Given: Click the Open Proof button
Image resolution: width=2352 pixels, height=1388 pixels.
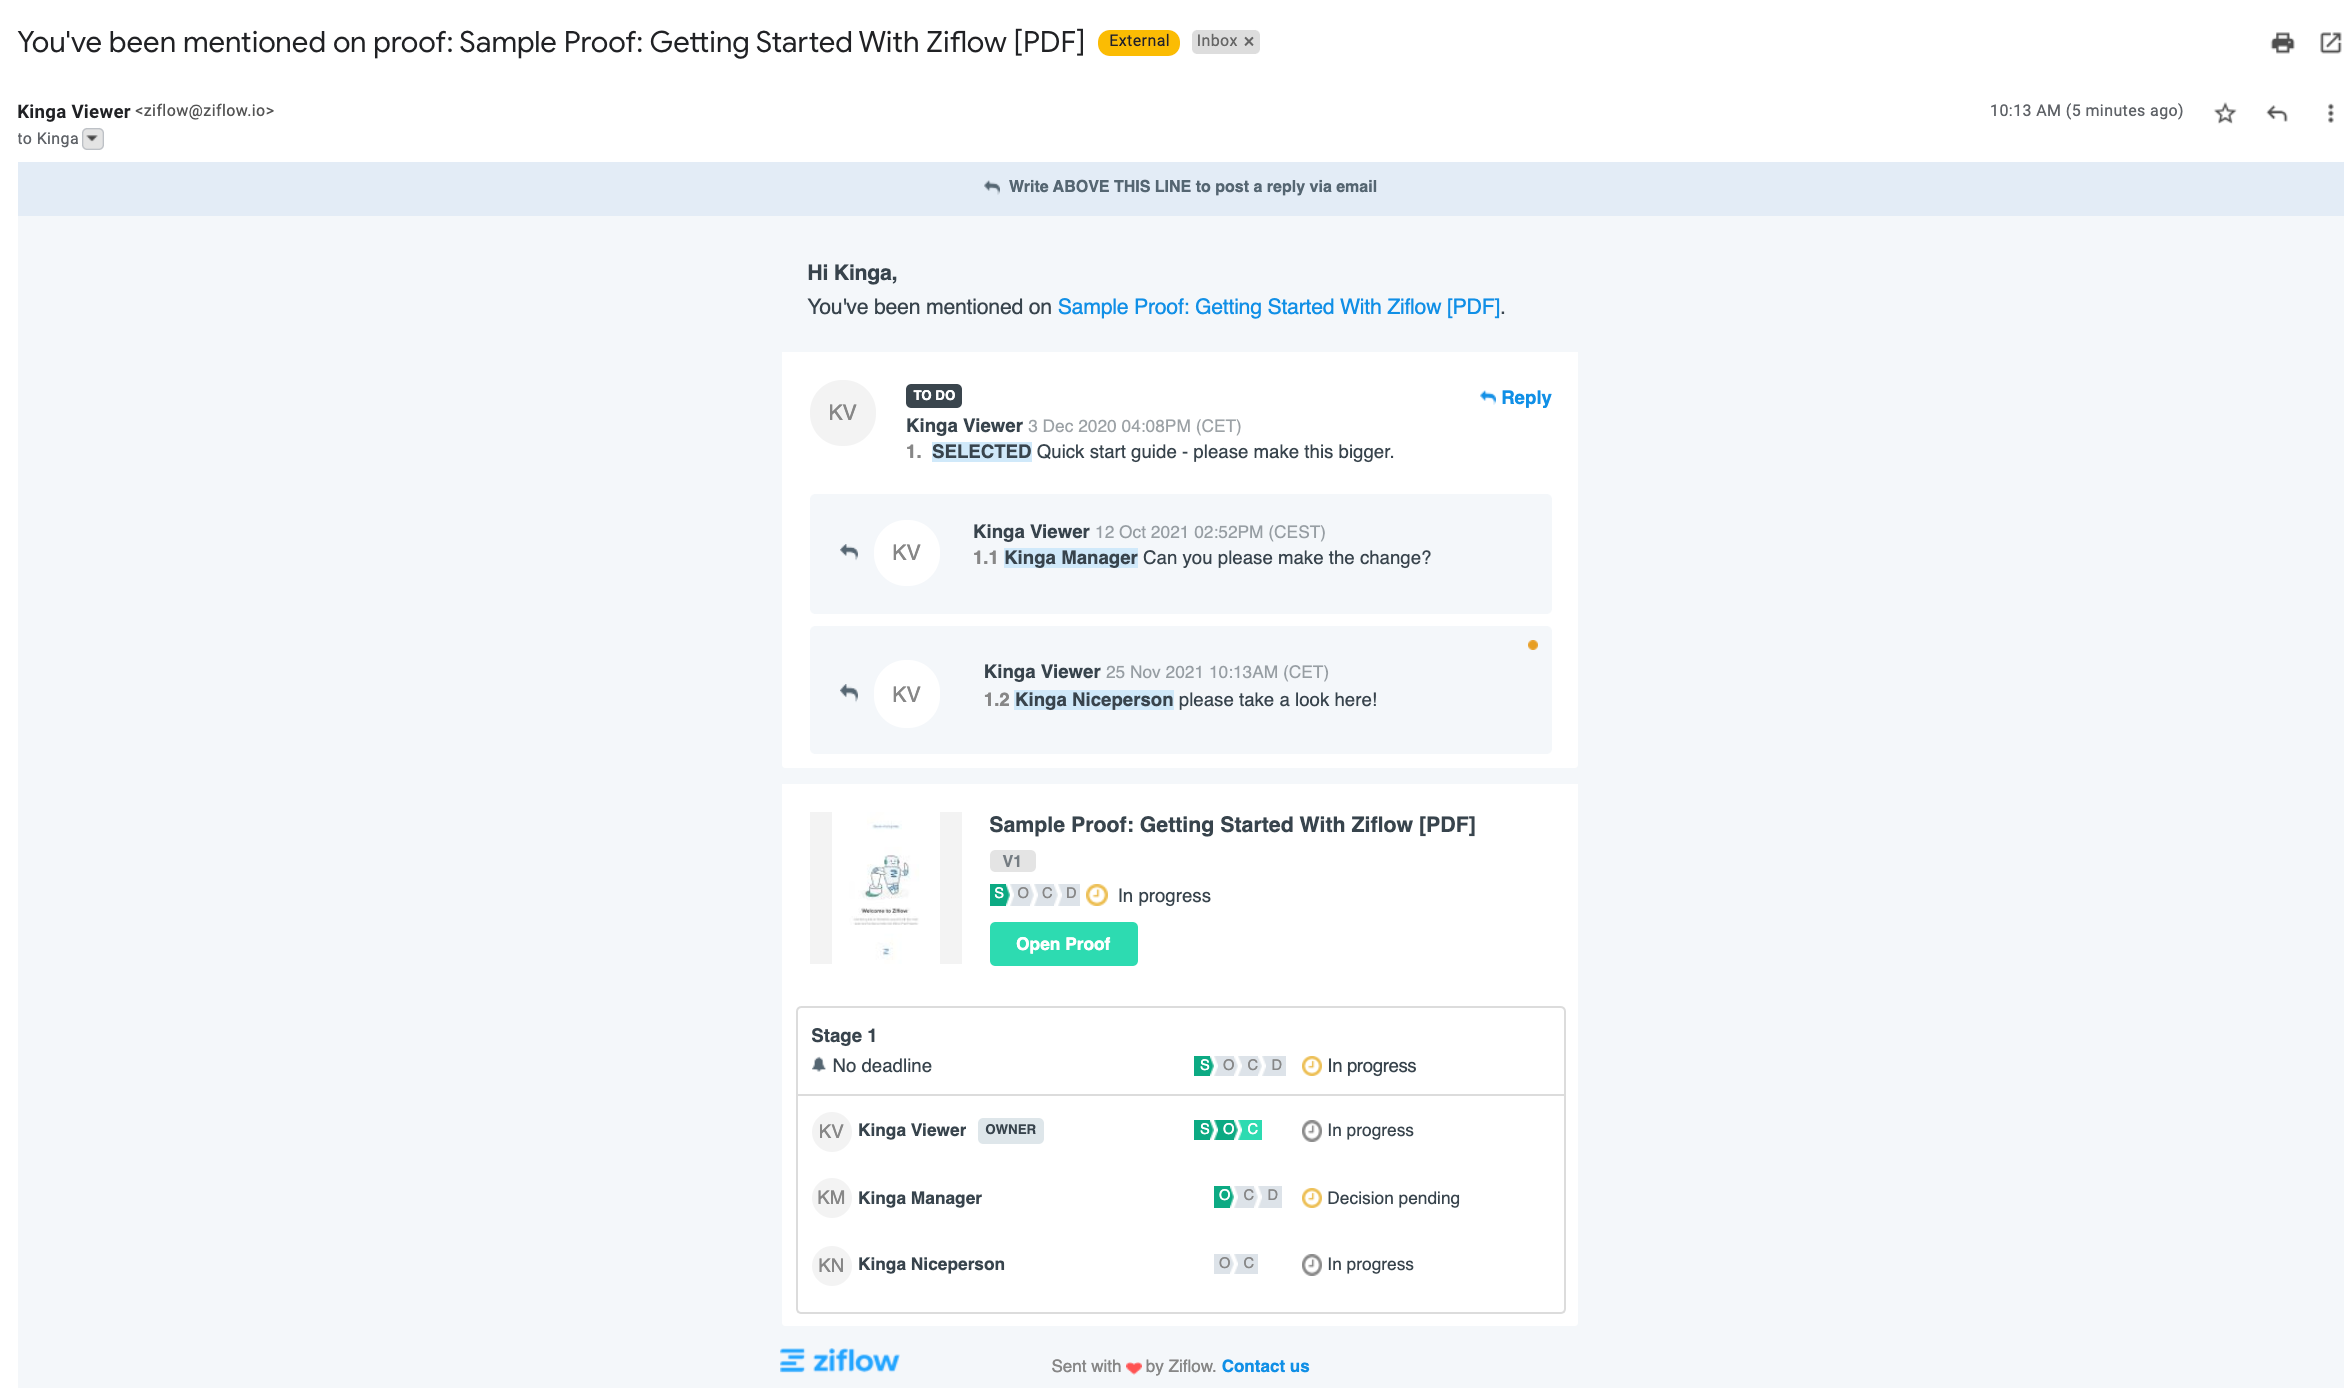Looking at the screenshot, I should [x=1063, y=944].
